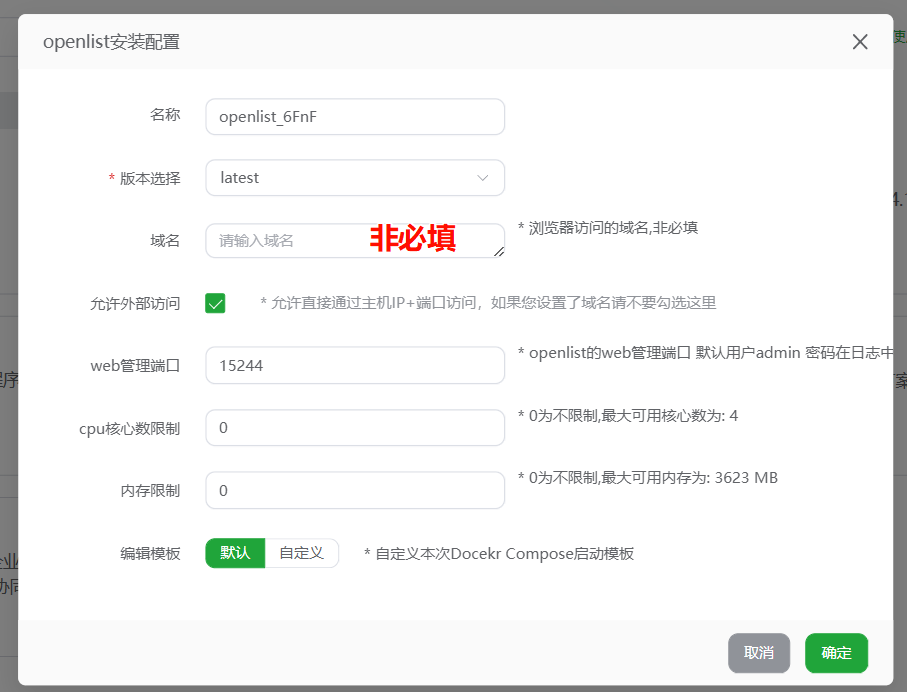This screenshot has width=907, height=692.
Task: Click the resize handle on domain field
Action: coord(499,252)
